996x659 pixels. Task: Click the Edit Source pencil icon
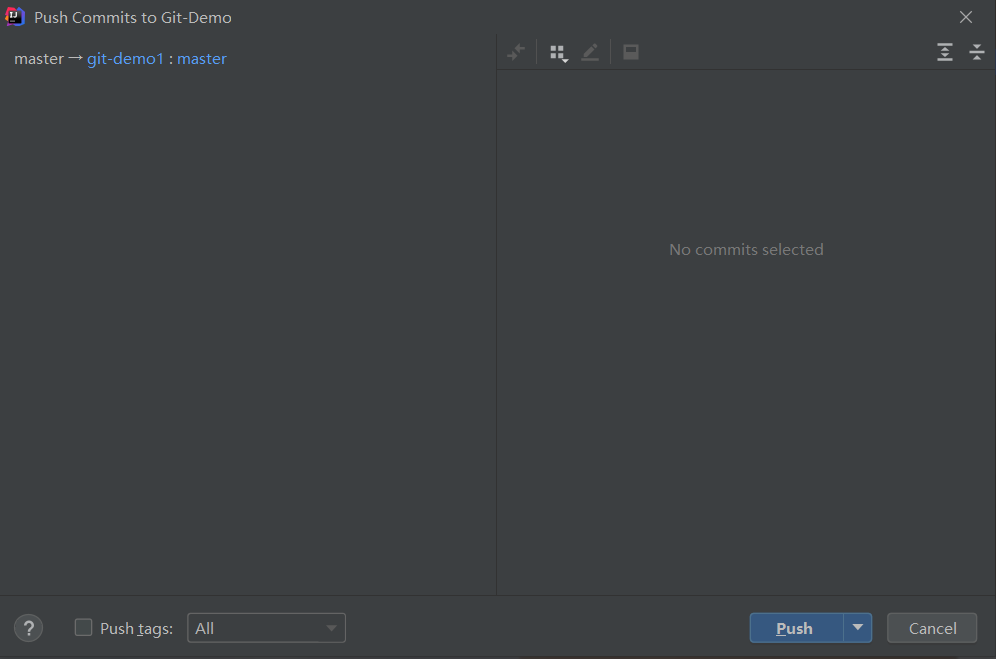[x=590, y=52]
